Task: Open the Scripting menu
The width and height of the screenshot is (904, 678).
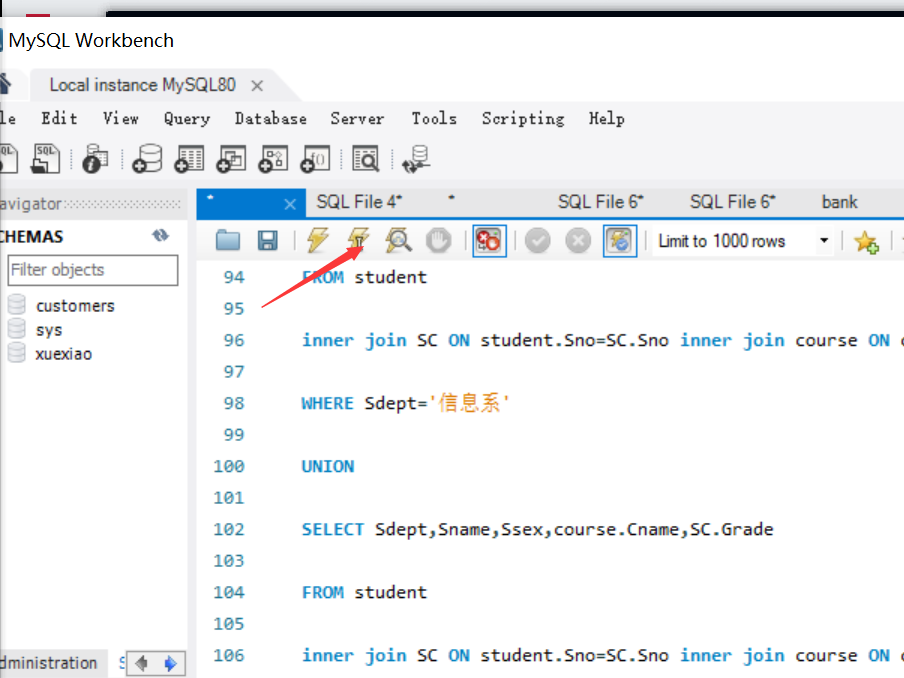Action: pos(523,119)
